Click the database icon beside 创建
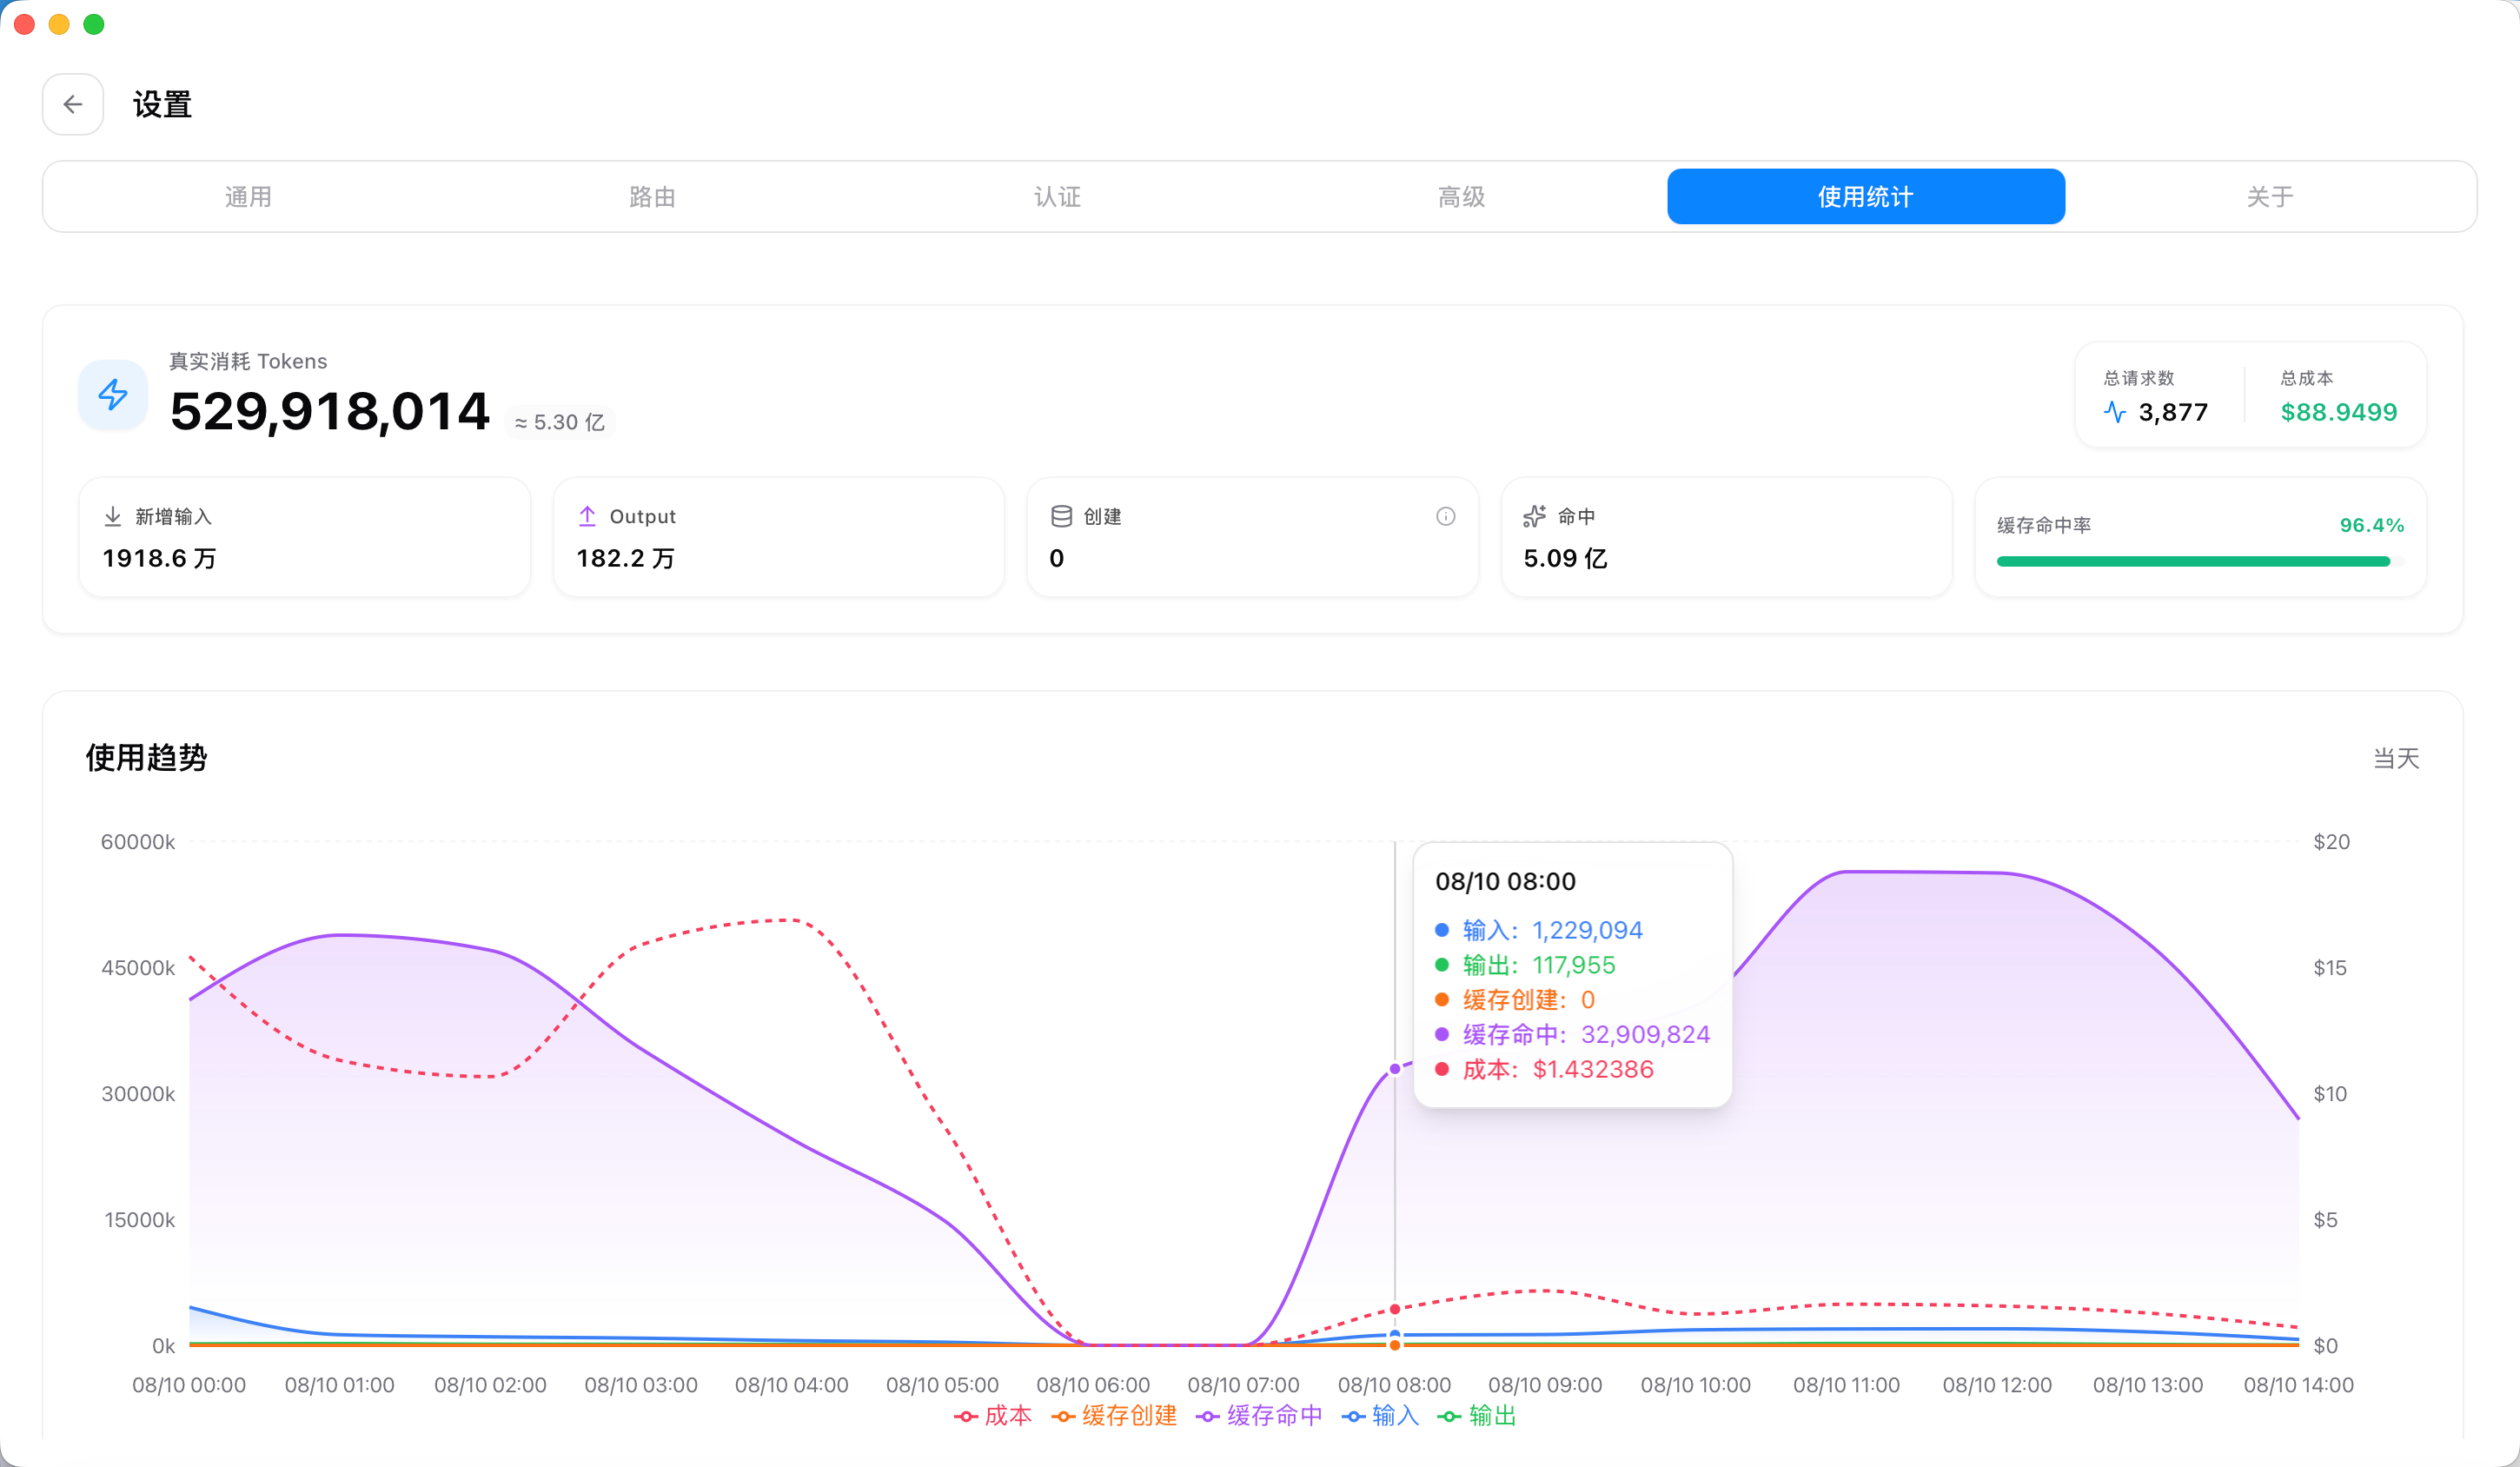 (x=1061, y=516)
